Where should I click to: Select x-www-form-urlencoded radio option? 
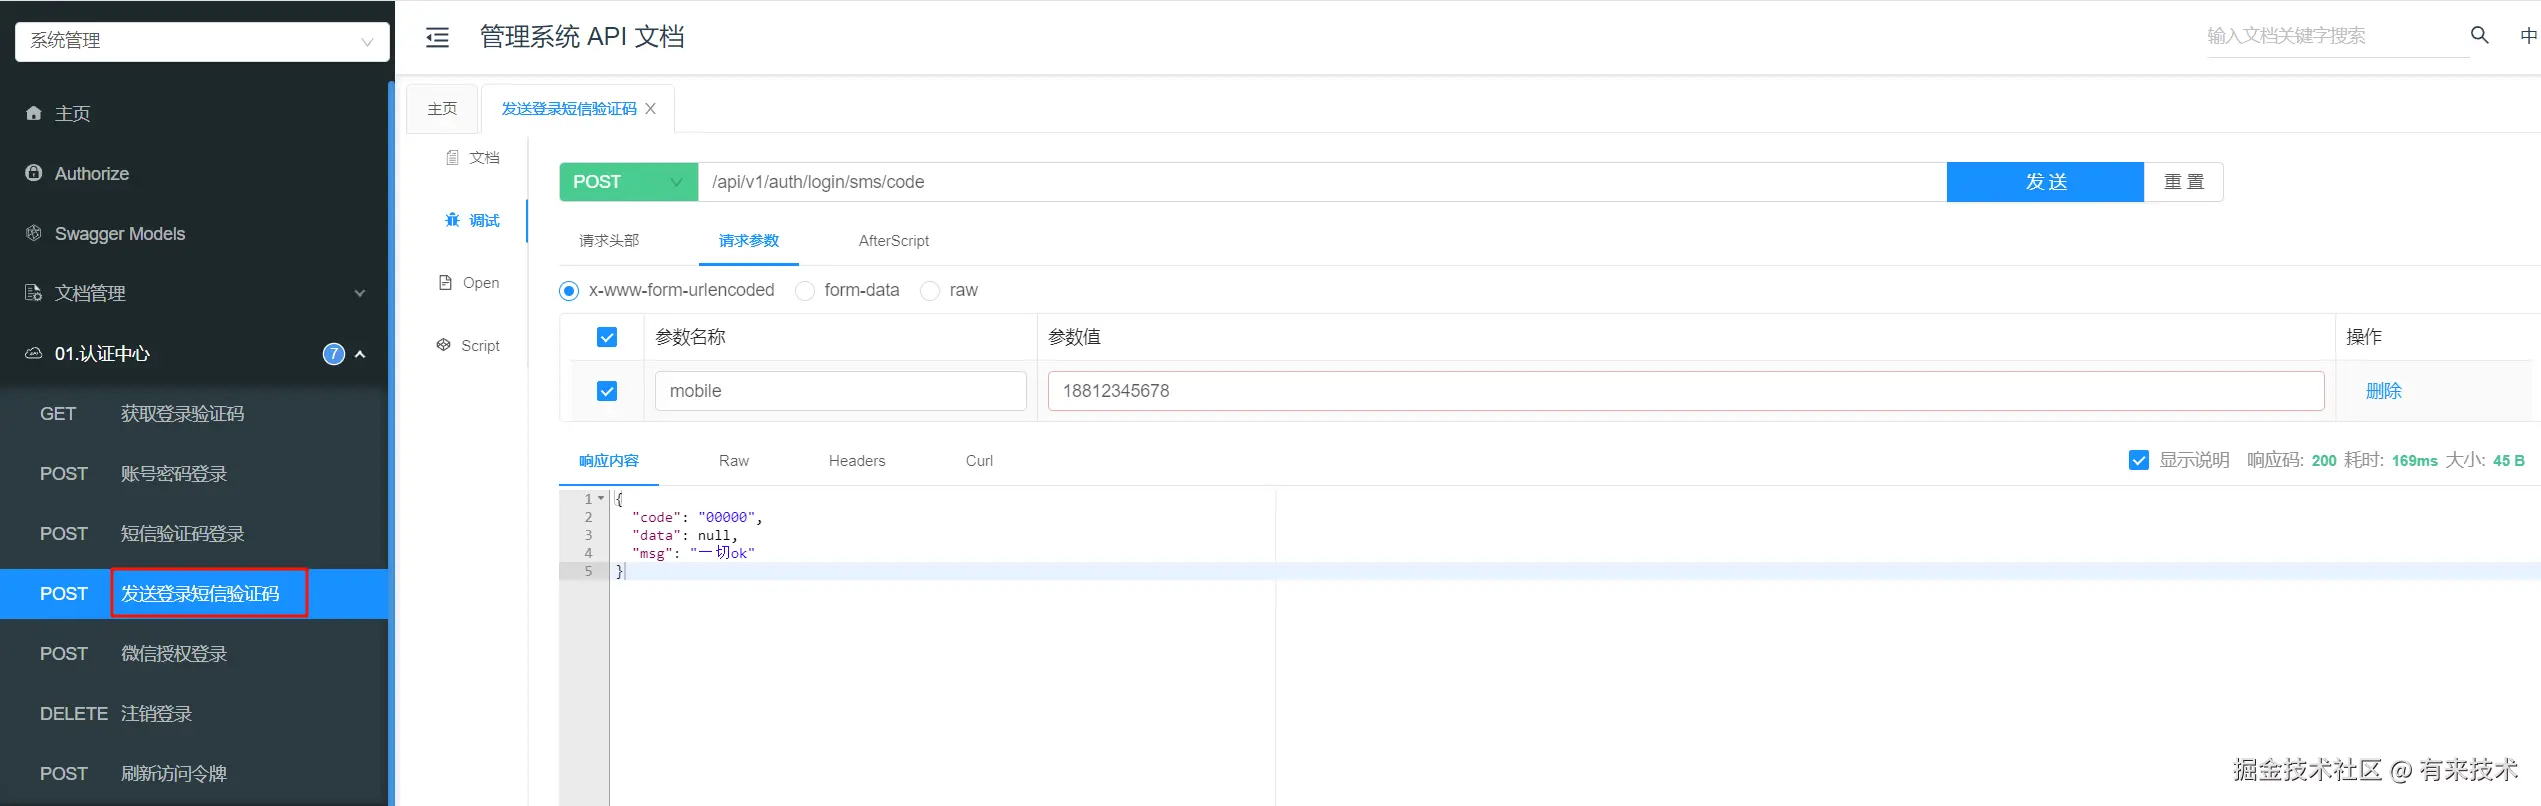569,291
